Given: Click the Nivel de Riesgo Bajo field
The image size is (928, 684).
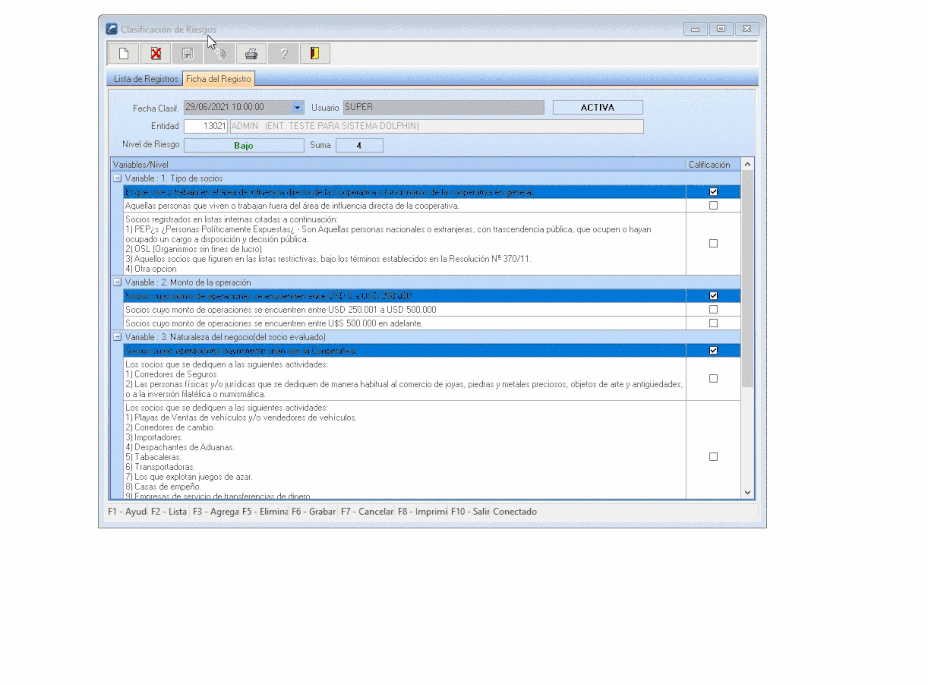Looking at the screenshot, I should [244, 145].
